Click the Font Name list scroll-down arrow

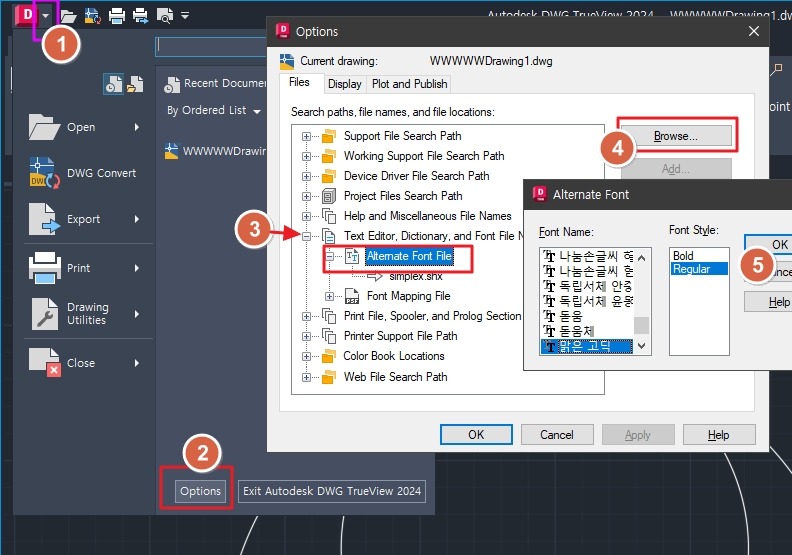(x=641, y=346)
